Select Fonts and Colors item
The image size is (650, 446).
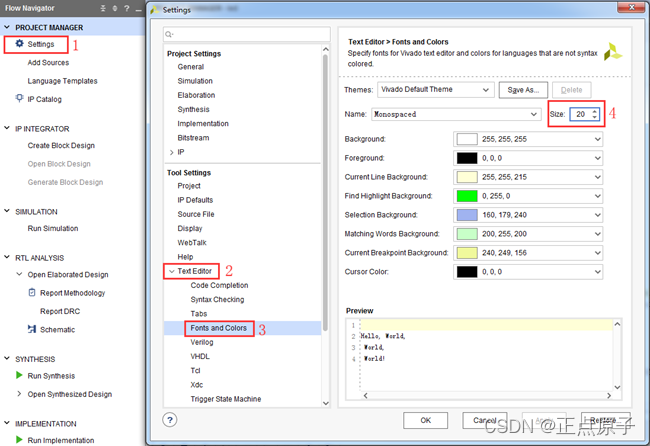click(x=218, y=328)
